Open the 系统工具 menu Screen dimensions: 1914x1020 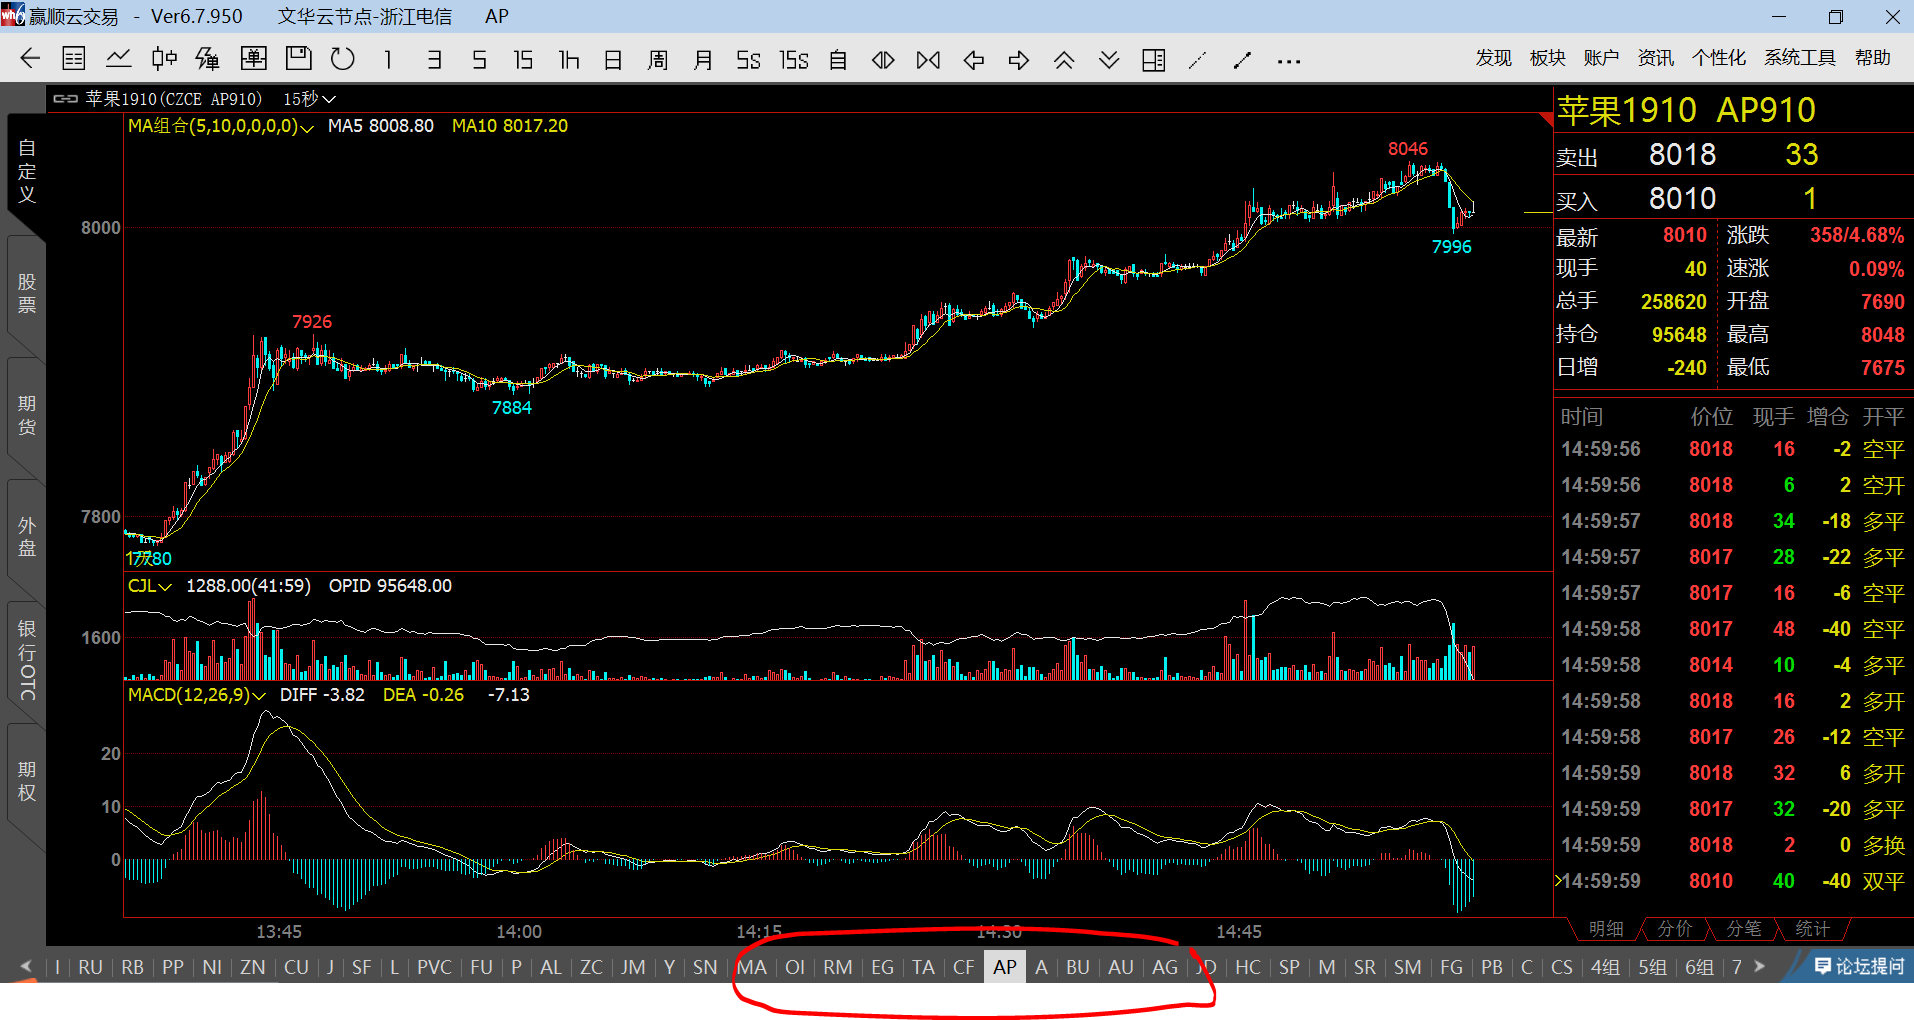point(1799,58)
